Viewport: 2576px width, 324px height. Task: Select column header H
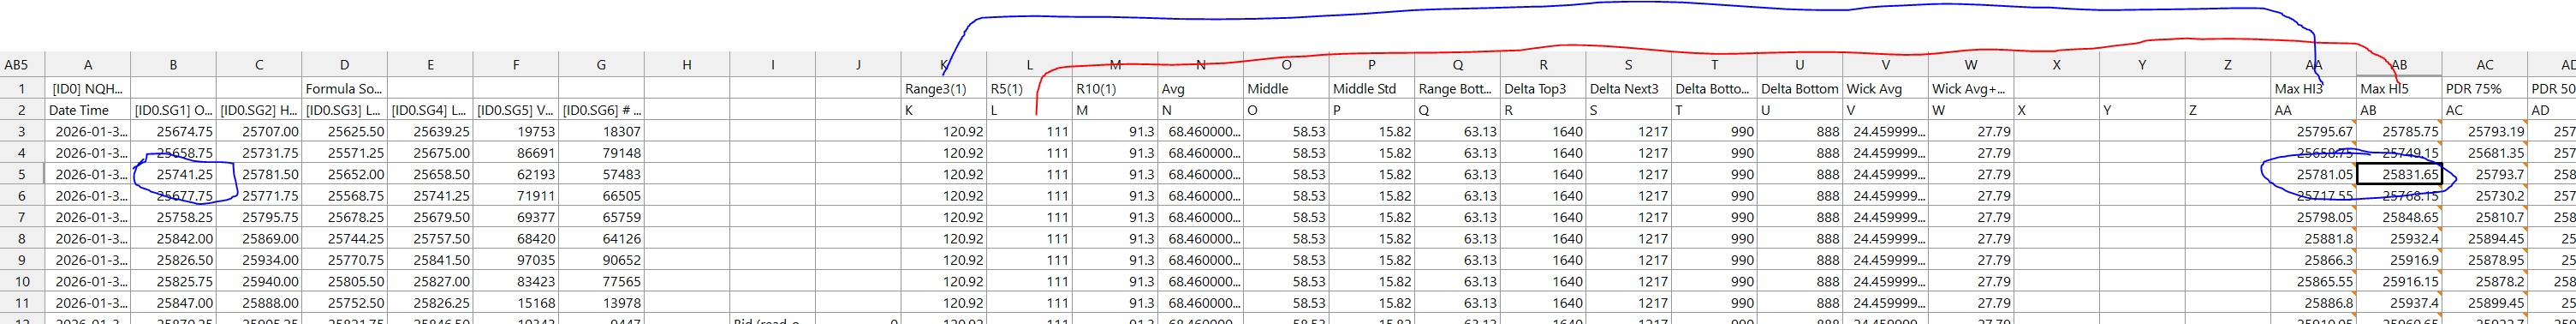[687, 65]
